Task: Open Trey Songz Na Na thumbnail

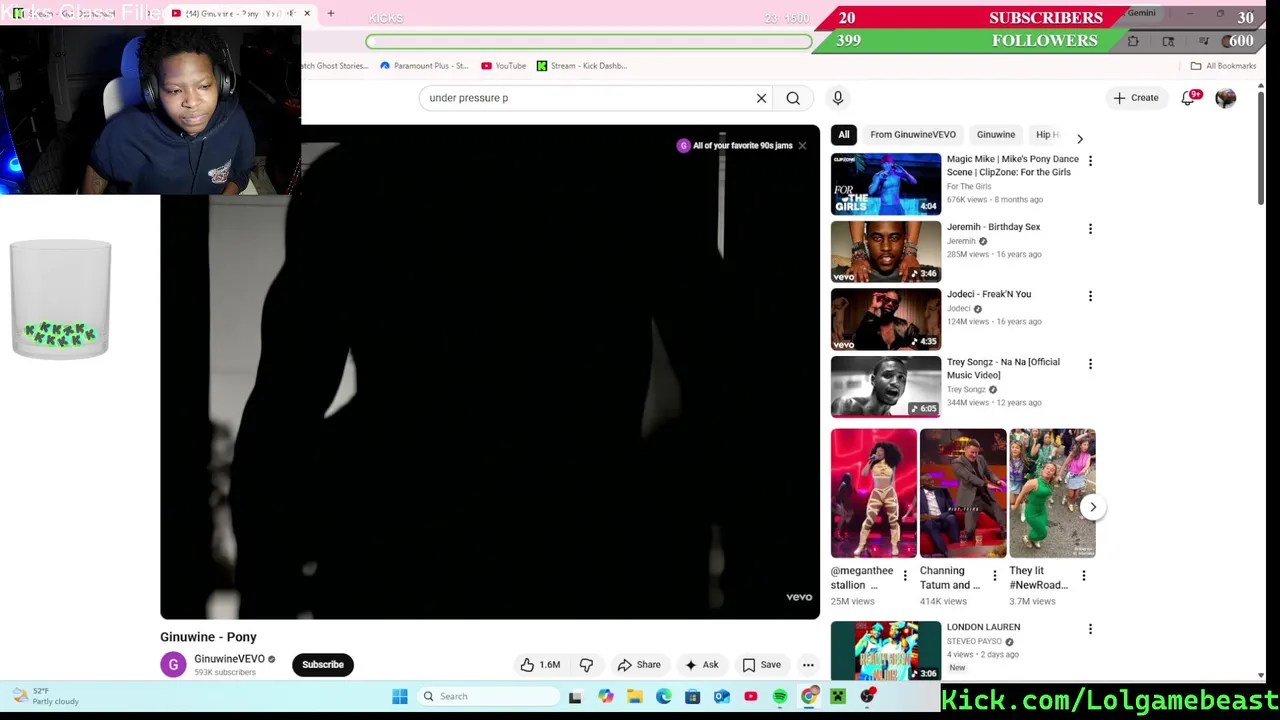Action: pyautogui.click(x=886, y=387)
